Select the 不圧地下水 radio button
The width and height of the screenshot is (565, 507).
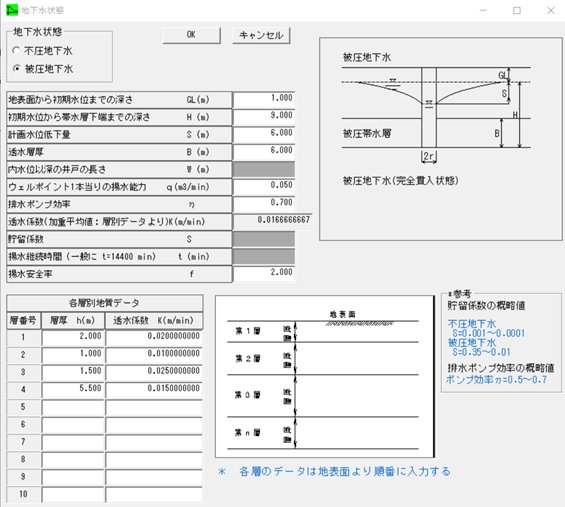click(16, 51)
